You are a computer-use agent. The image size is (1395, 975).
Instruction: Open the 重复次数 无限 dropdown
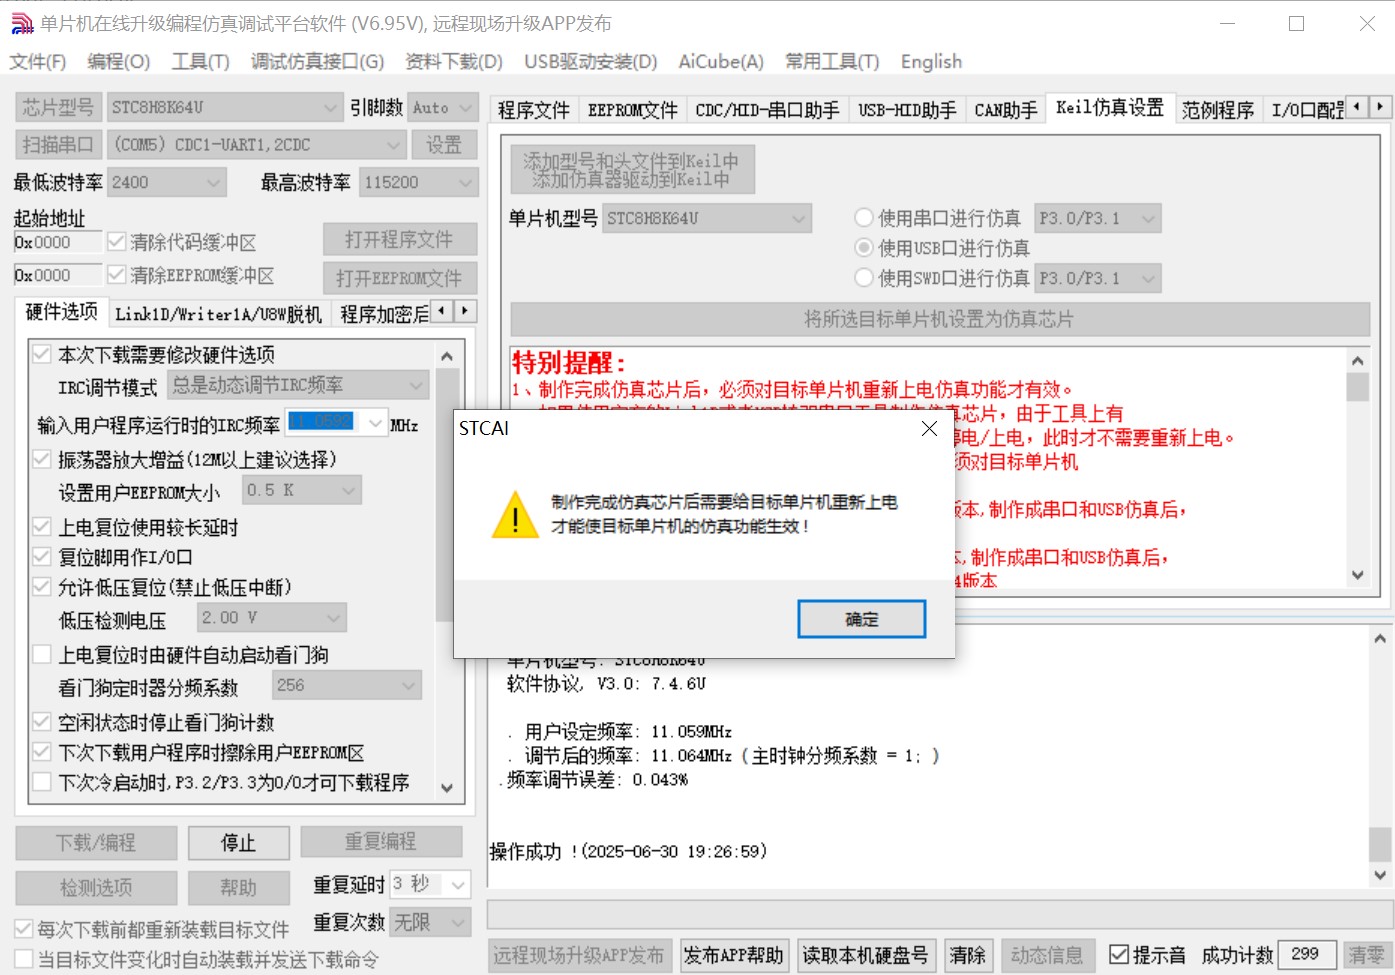[429, 922]
